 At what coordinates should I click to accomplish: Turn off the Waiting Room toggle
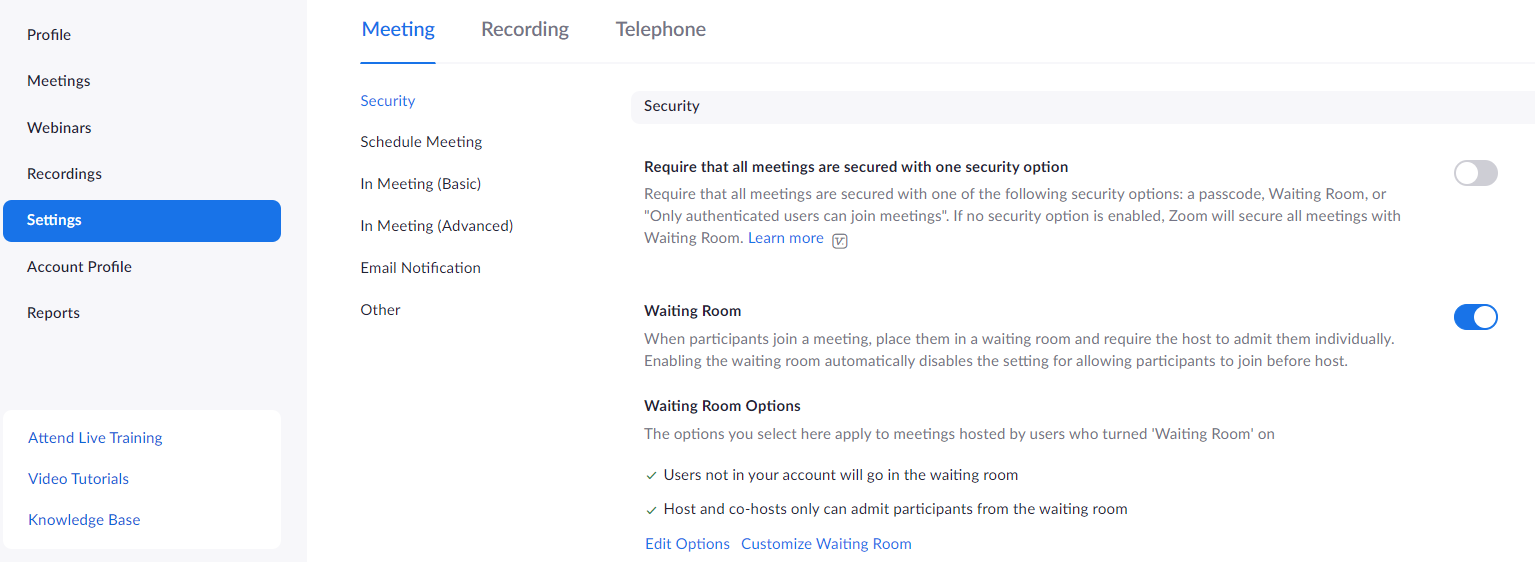1475,317
